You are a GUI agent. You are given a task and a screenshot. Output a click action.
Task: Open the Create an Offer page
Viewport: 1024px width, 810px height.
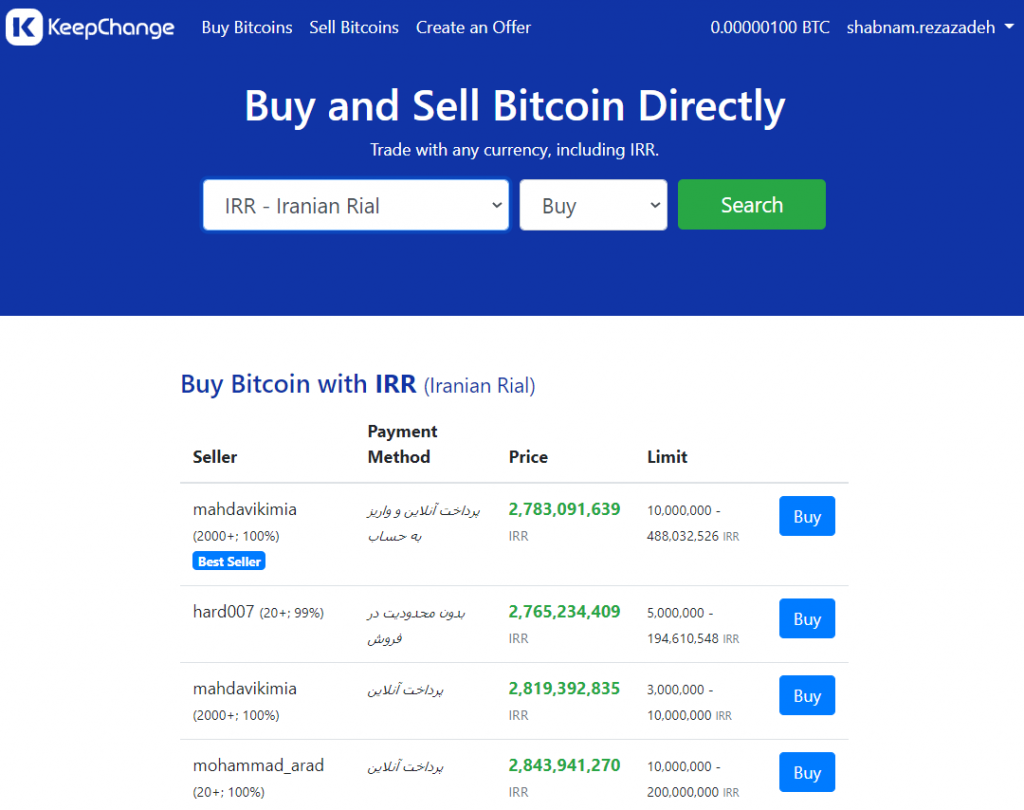tap(473, 28)
